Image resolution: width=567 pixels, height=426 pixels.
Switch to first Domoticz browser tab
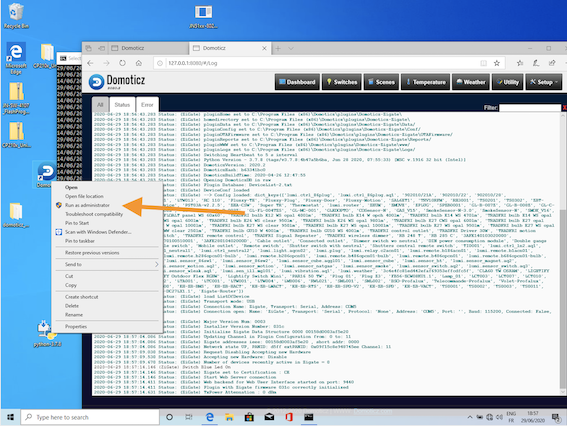(x=148, y=48)
